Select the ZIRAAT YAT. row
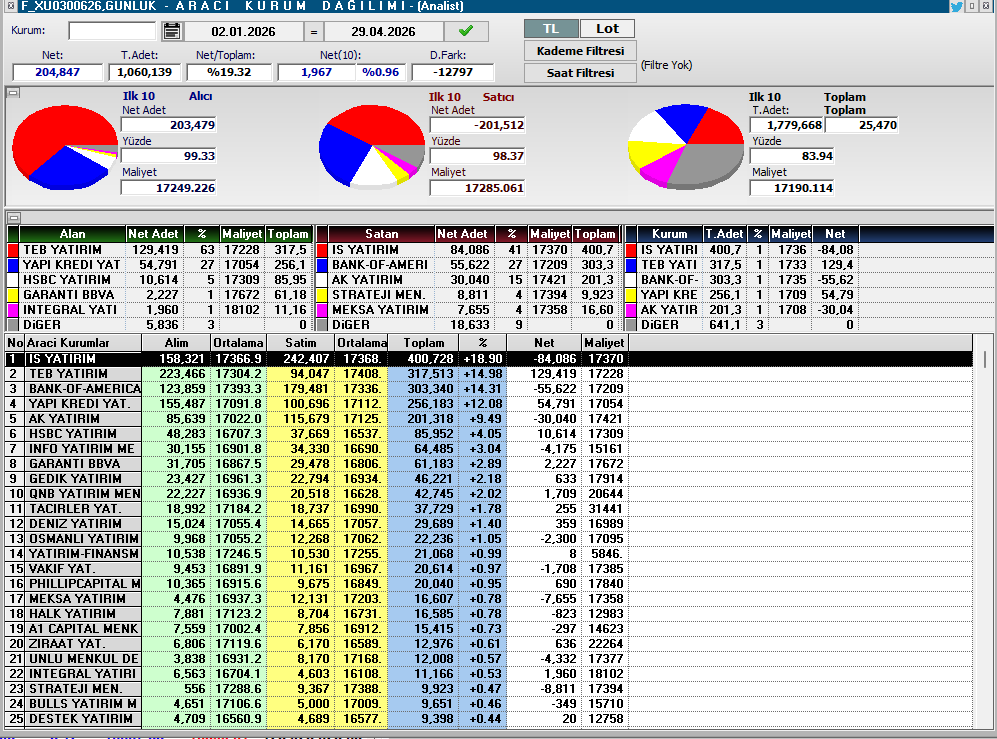The height and width of the screenshot is (739, 997). pyautogui.click(x=488, y=644)
